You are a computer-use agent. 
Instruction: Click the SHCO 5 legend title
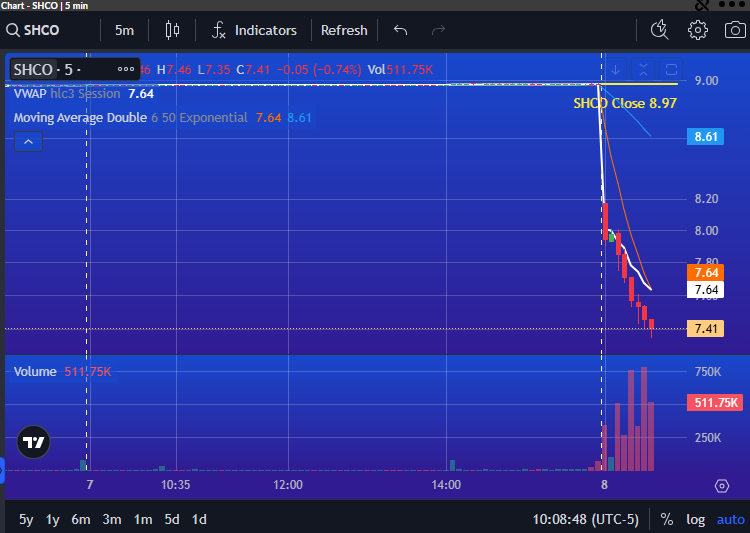pos(47,70)
